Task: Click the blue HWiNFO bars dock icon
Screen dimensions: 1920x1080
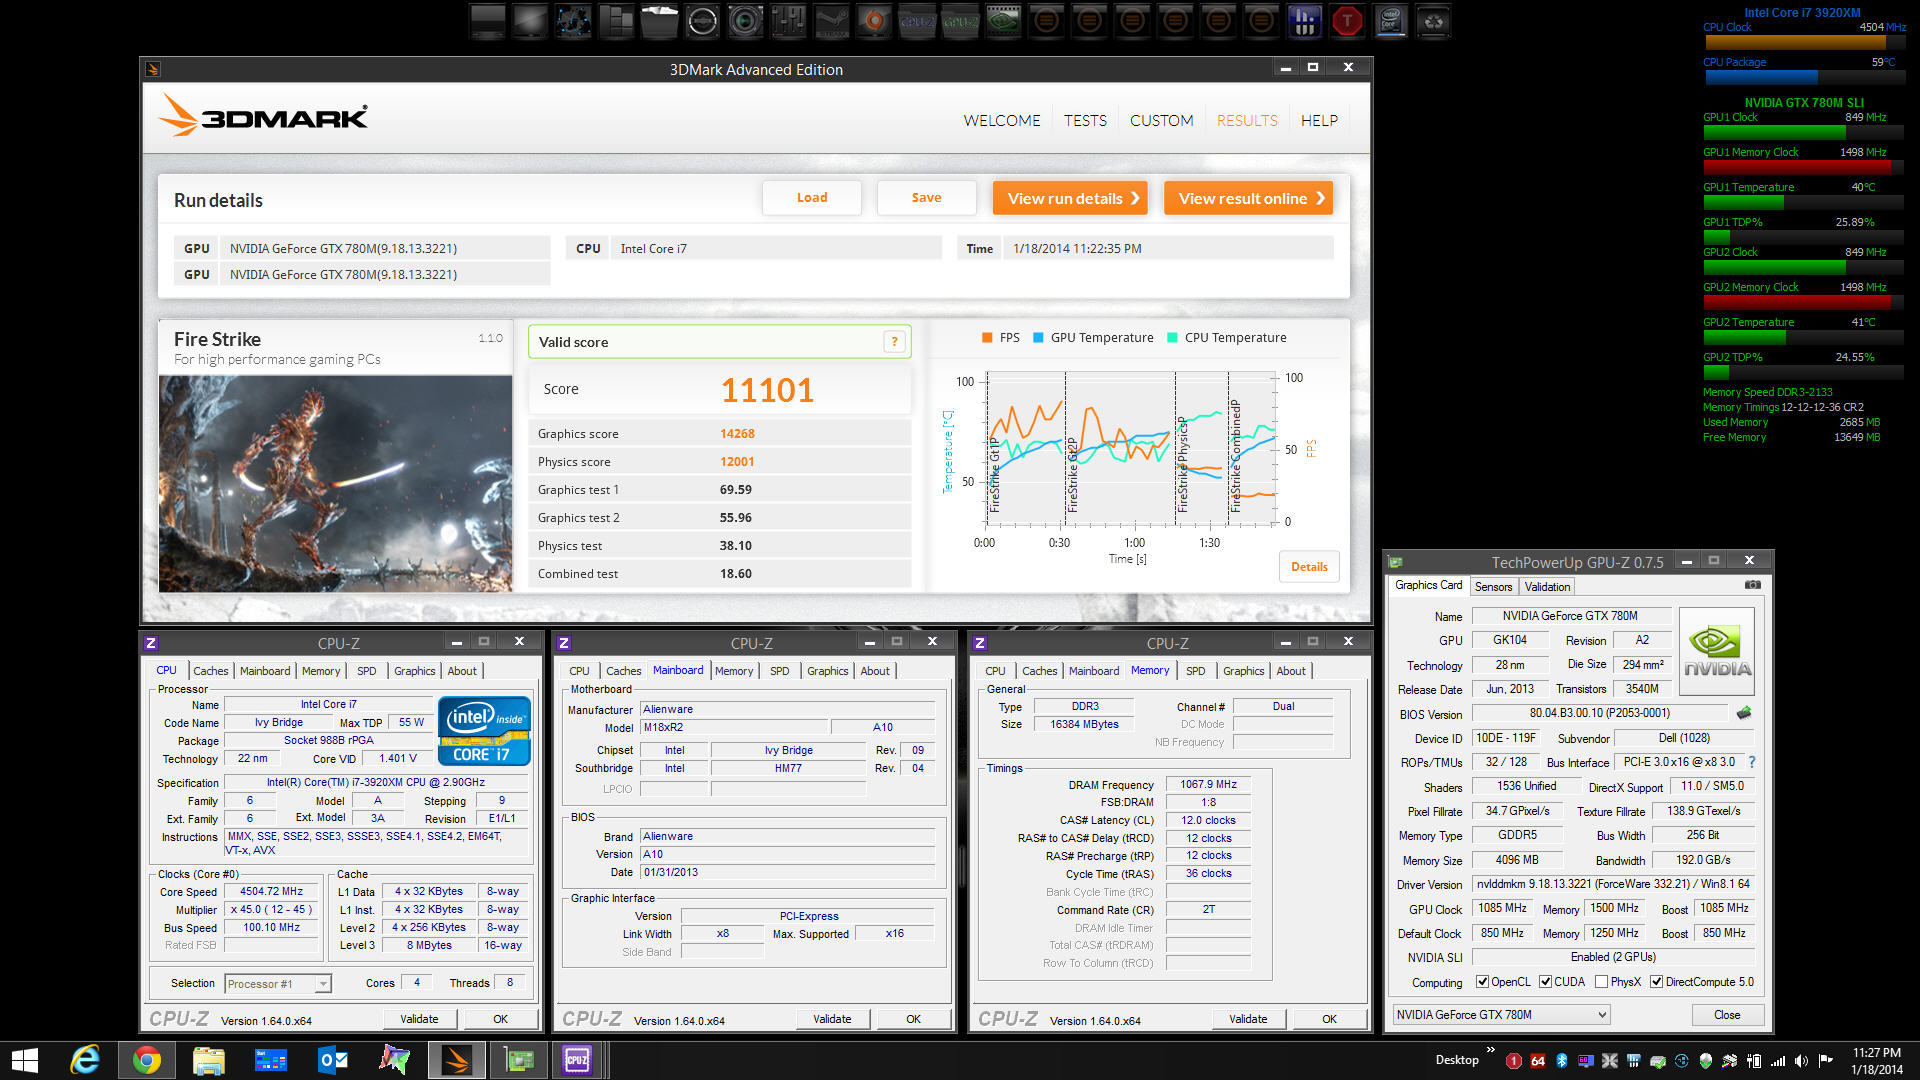Action: coord(1304,21)
